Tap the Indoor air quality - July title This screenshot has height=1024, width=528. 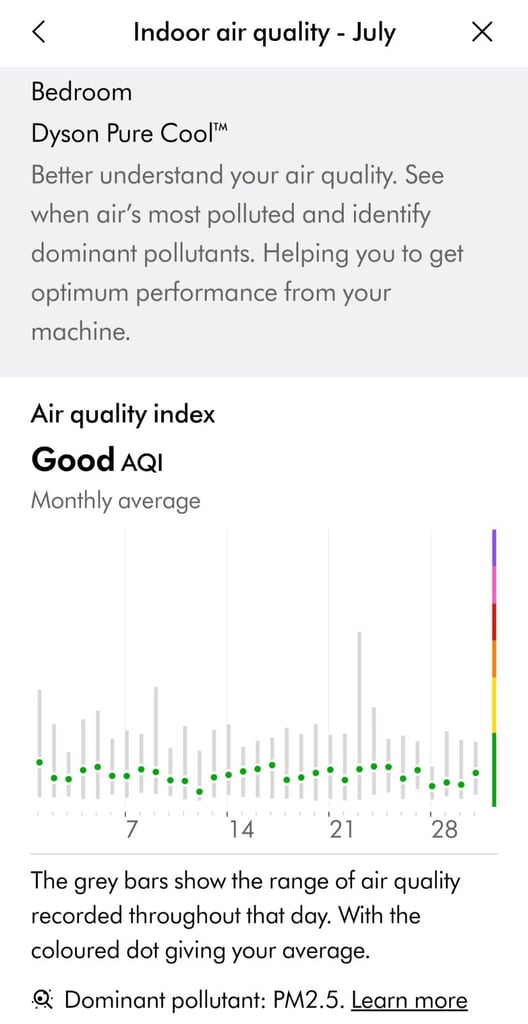264,32
